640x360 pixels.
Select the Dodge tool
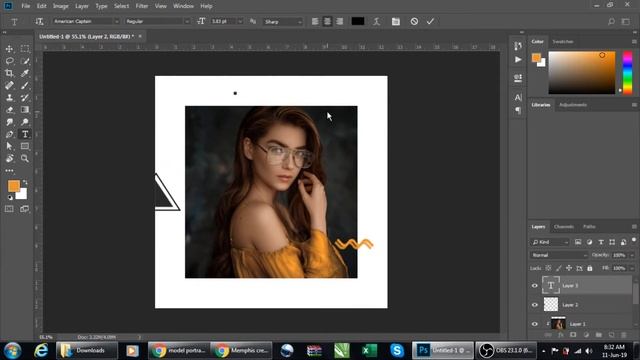pos(25,122)
